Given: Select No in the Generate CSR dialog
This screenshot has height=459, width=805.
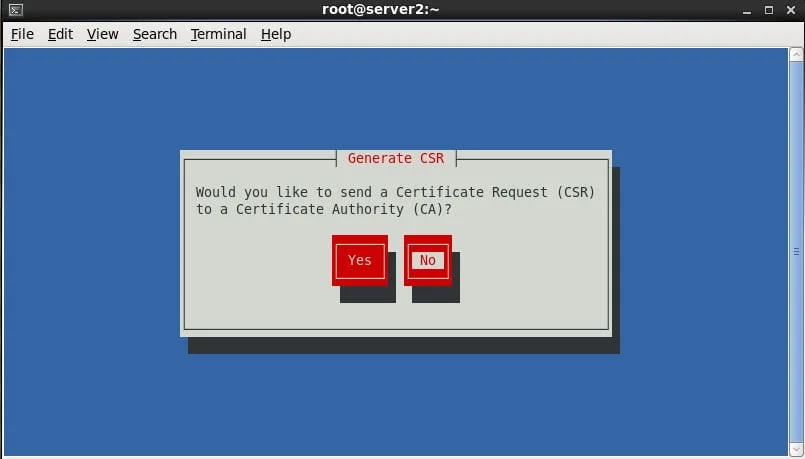Looking at the screenshot, I should (428, 260).
